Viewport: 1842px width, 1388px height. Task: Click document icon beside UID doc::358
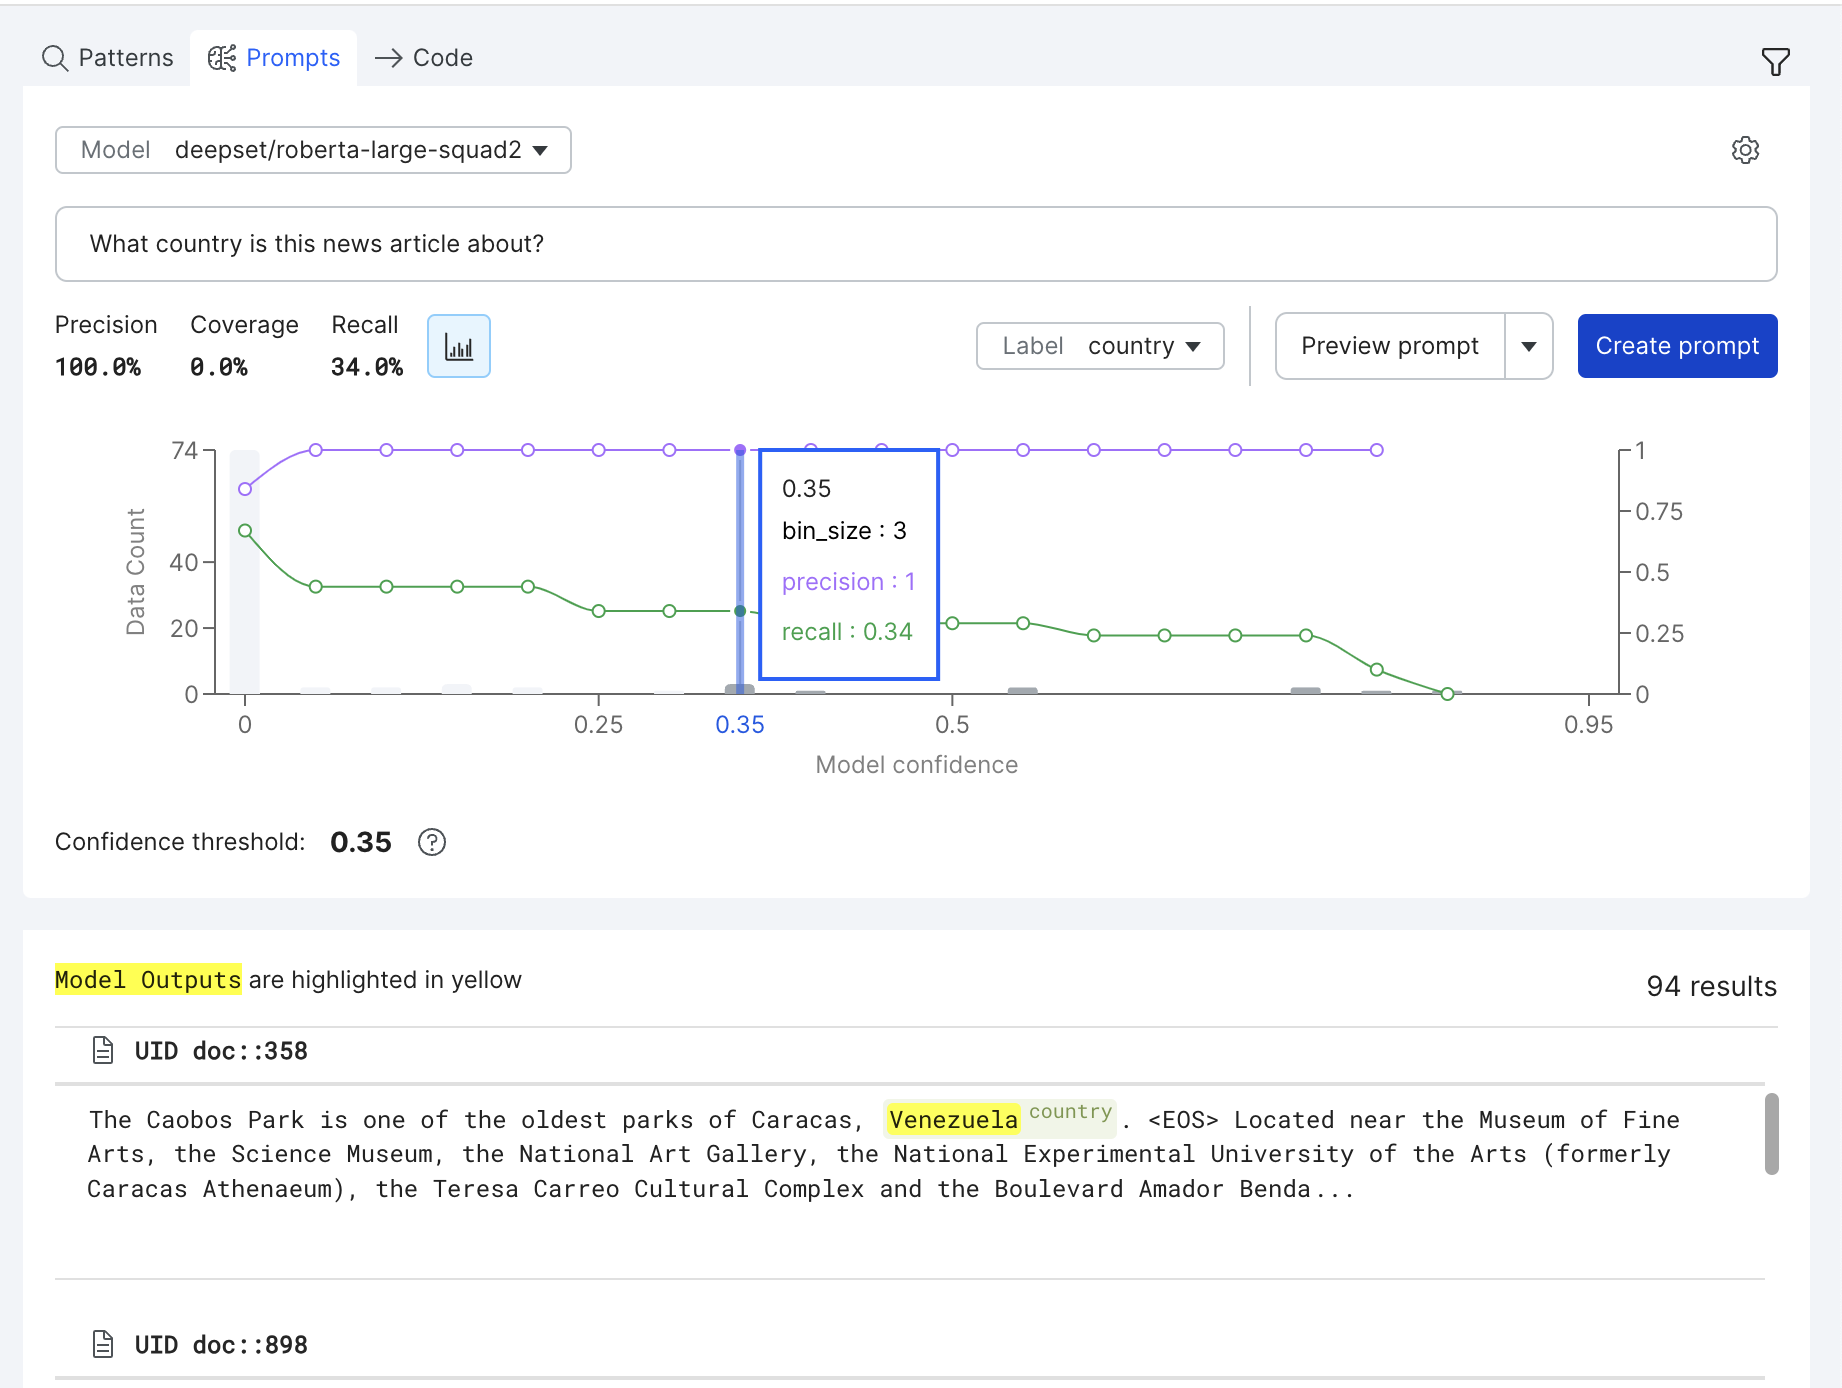(103, 1050)
